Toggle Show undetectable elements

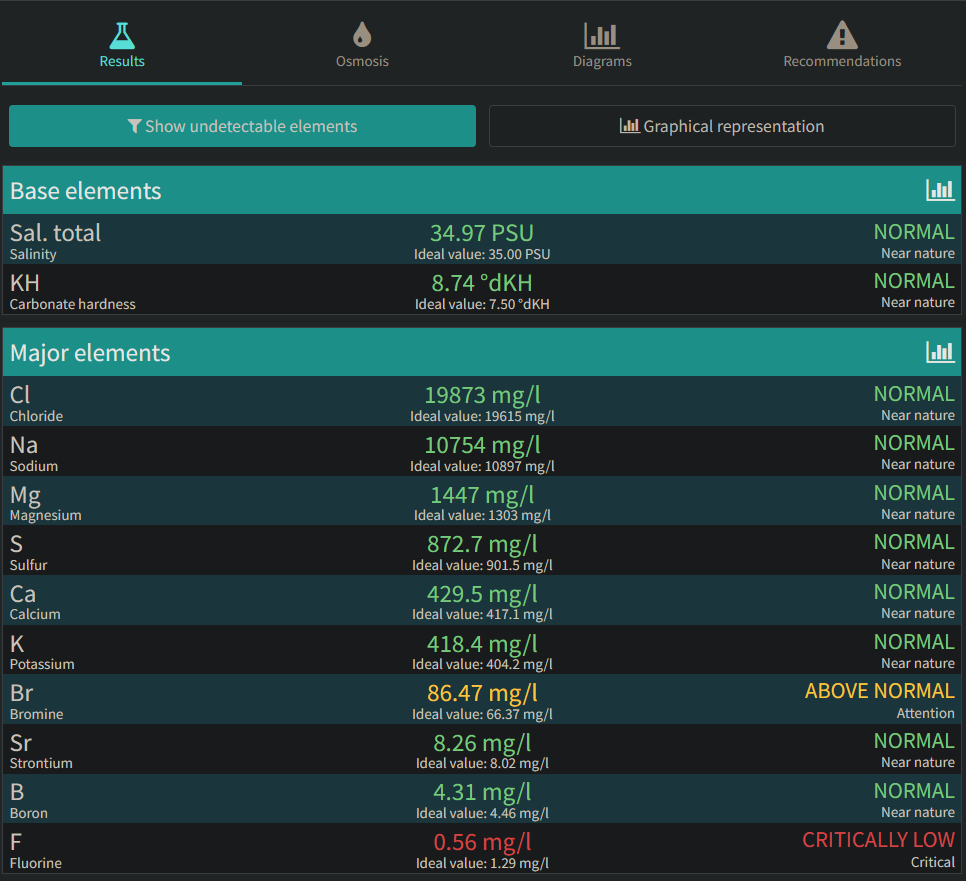242,126
